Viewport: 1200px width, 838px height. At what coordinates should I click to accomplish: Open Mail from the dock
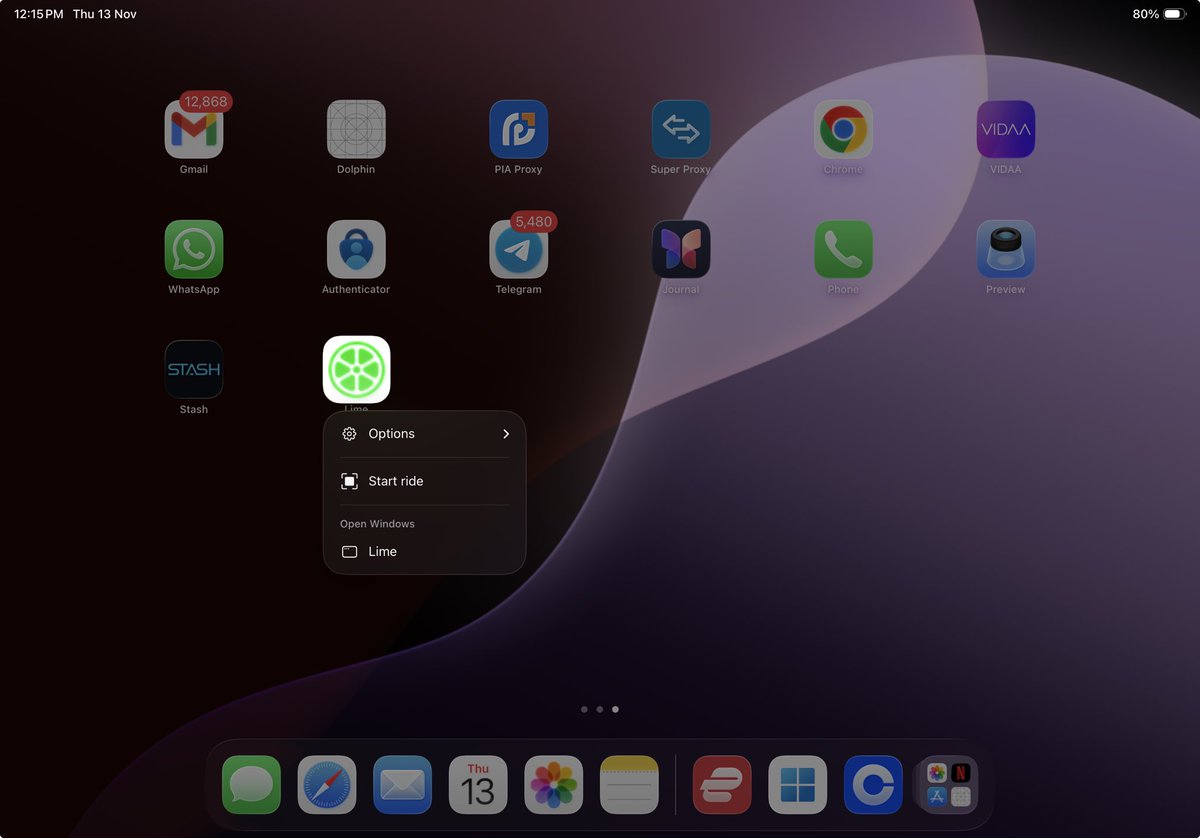pyautogui.click(x=403, y=785)
